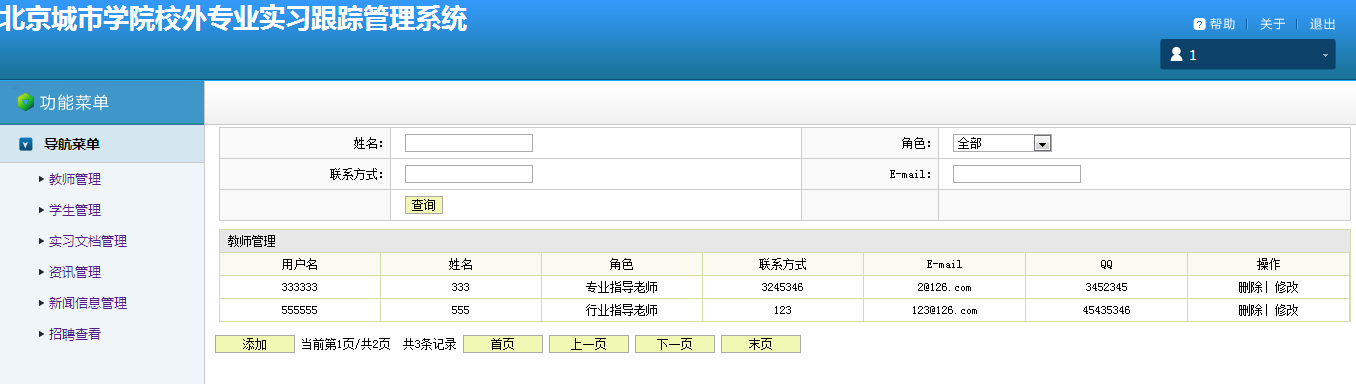Go to 首页 of the list
1356x384 pixels.
pos(503,344)
